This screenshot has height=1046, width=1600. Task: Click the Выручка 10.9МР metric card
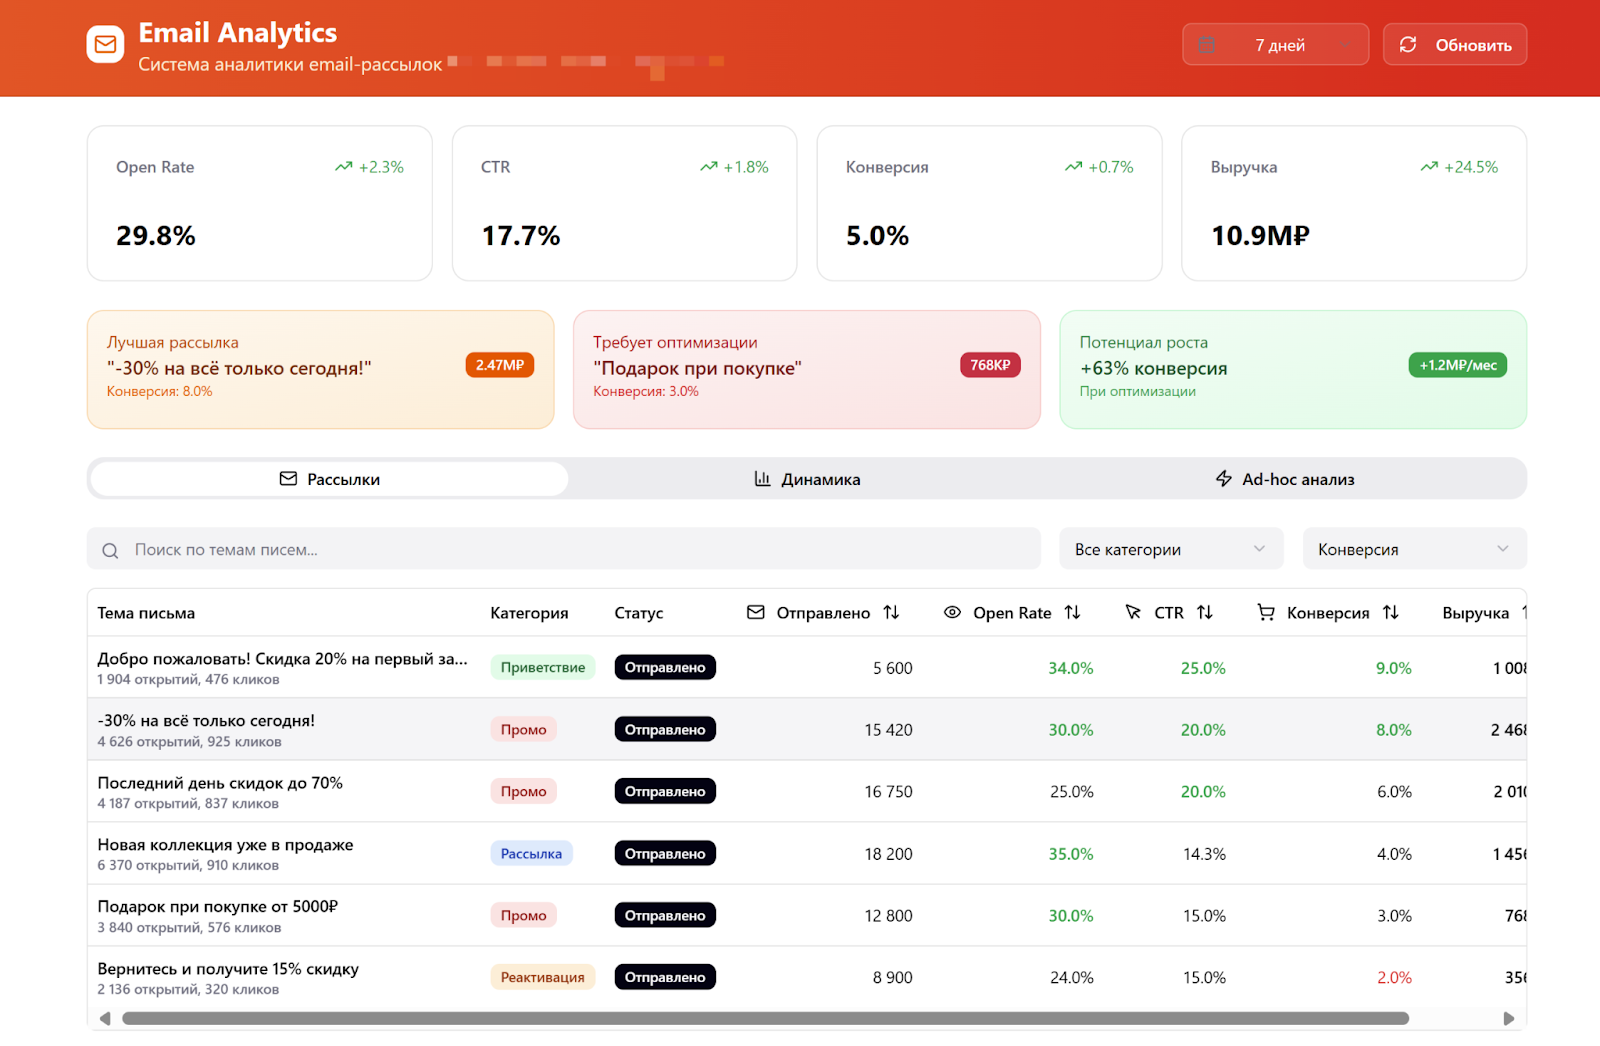point(1354,203)
